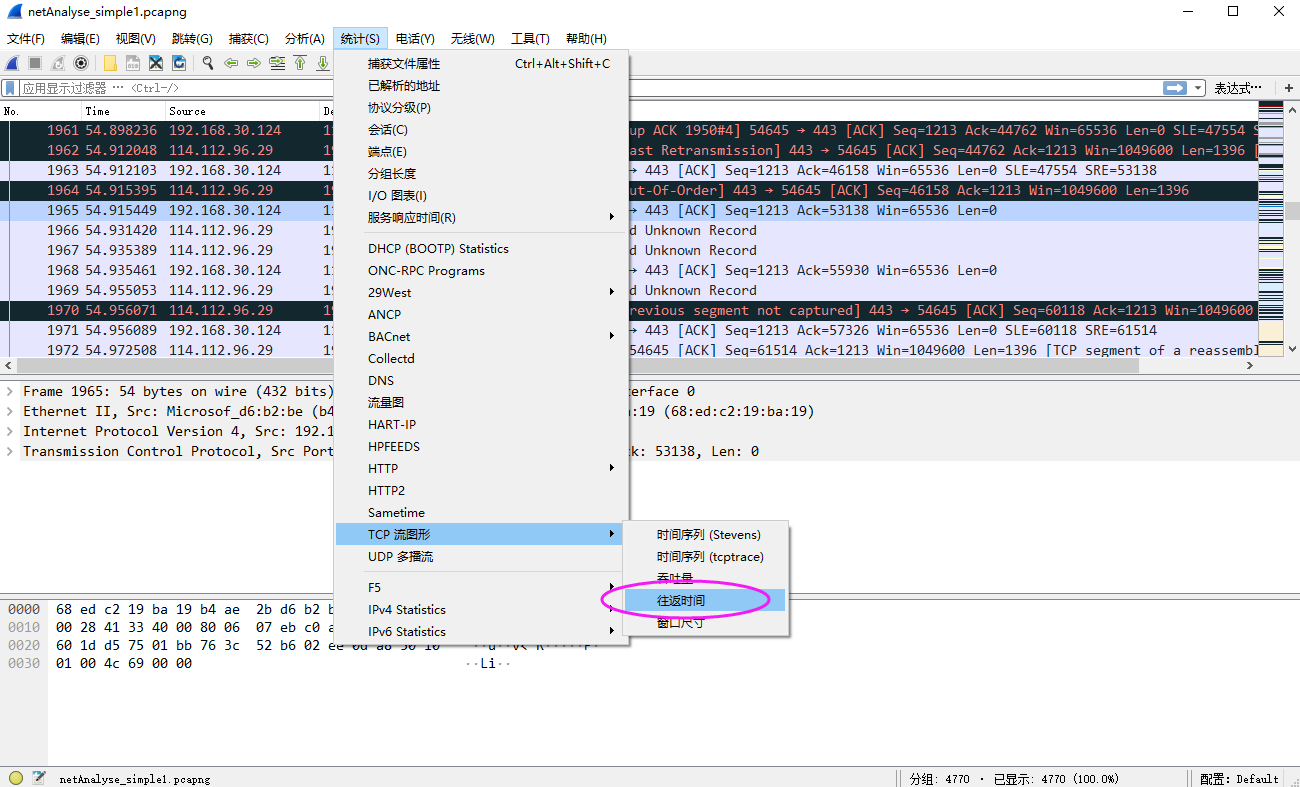
Task: Click the filter bookmark icon
Action: pyautogui.click(x=11, y=88)
